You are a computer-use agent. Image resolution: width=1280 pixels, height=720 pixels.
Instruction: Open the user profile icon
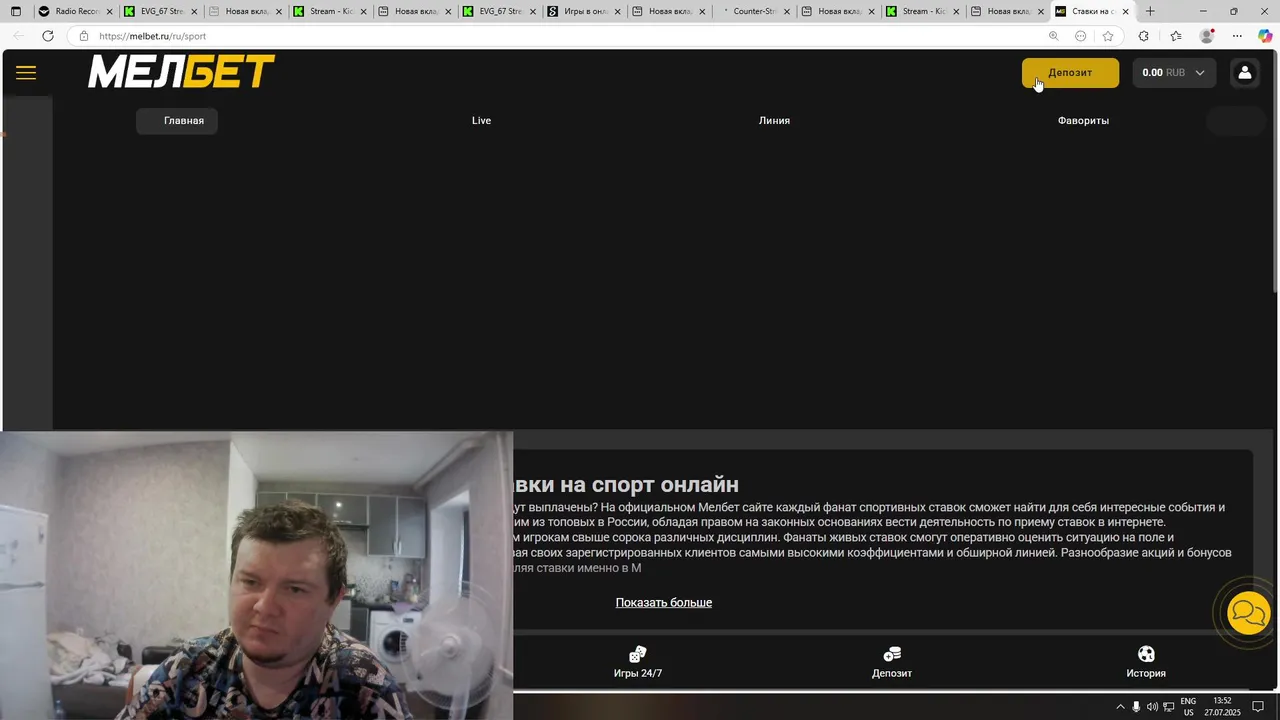pos(1244,72)
